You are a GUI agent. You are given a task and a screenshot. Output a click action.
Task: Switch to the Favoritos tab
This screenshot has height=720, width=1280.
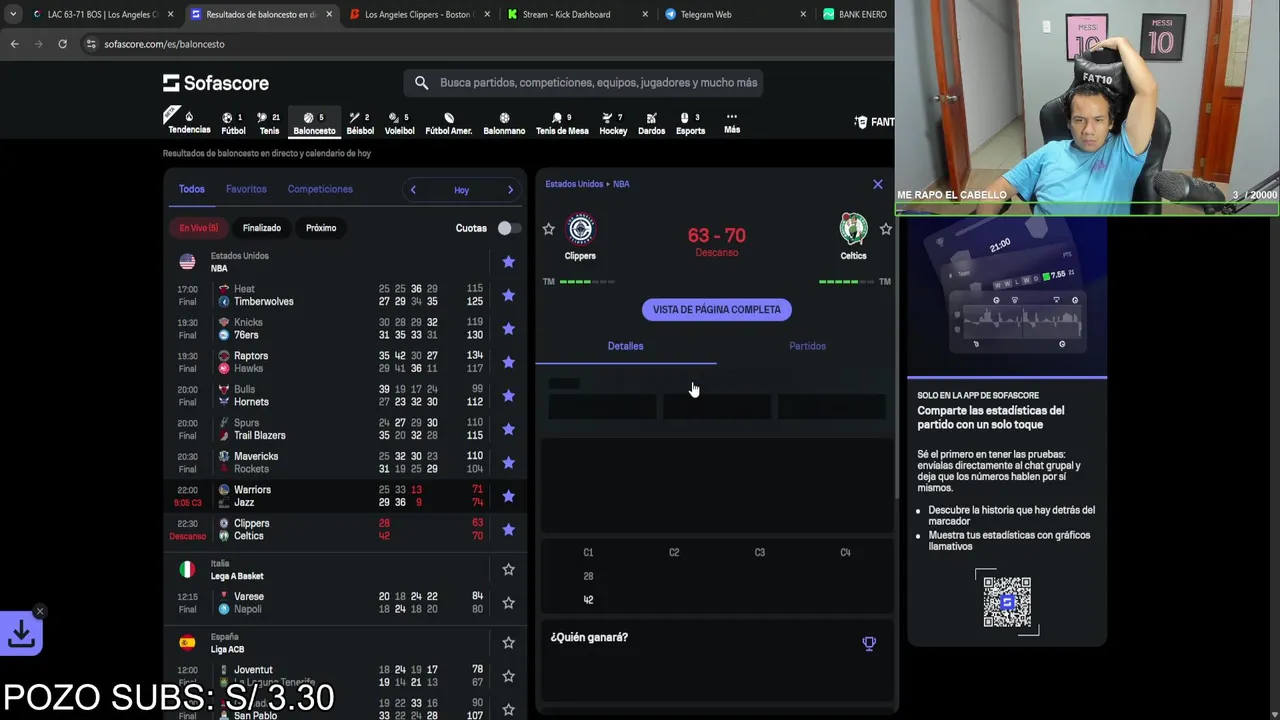pos(246,189)
